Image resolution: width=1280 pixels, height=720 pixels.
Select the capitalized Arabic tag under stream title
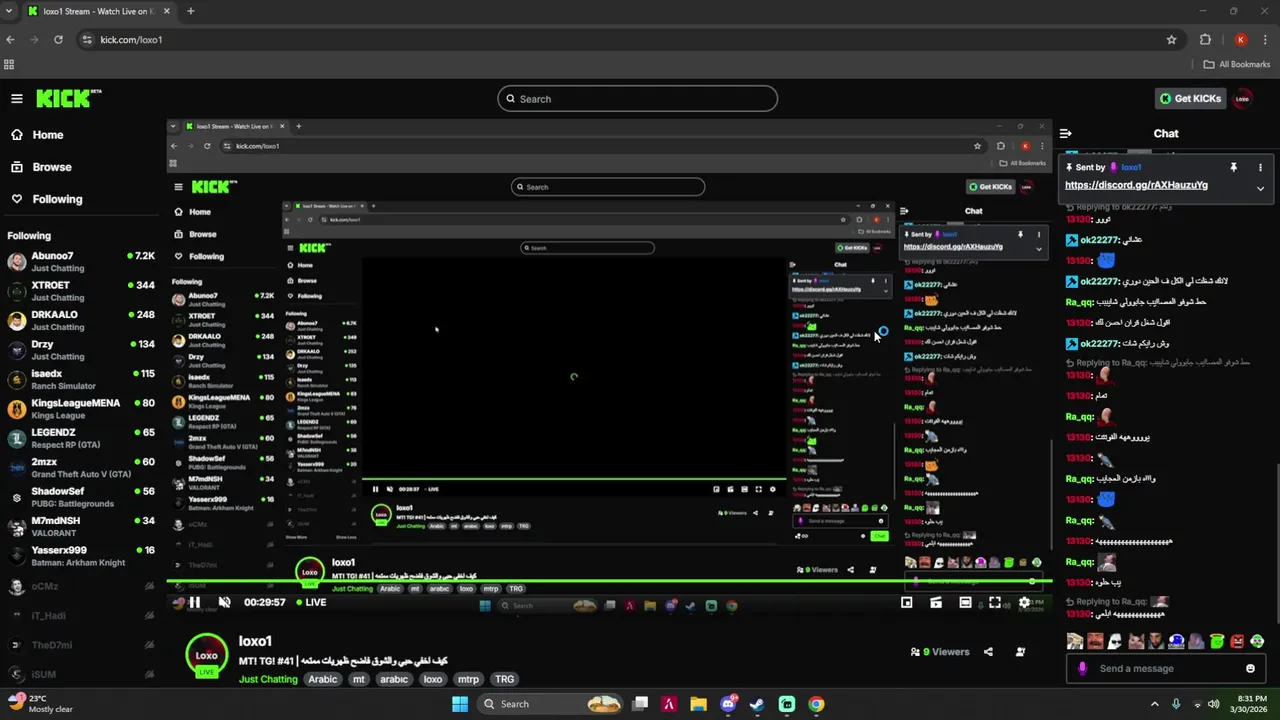[x=322, y=679]
